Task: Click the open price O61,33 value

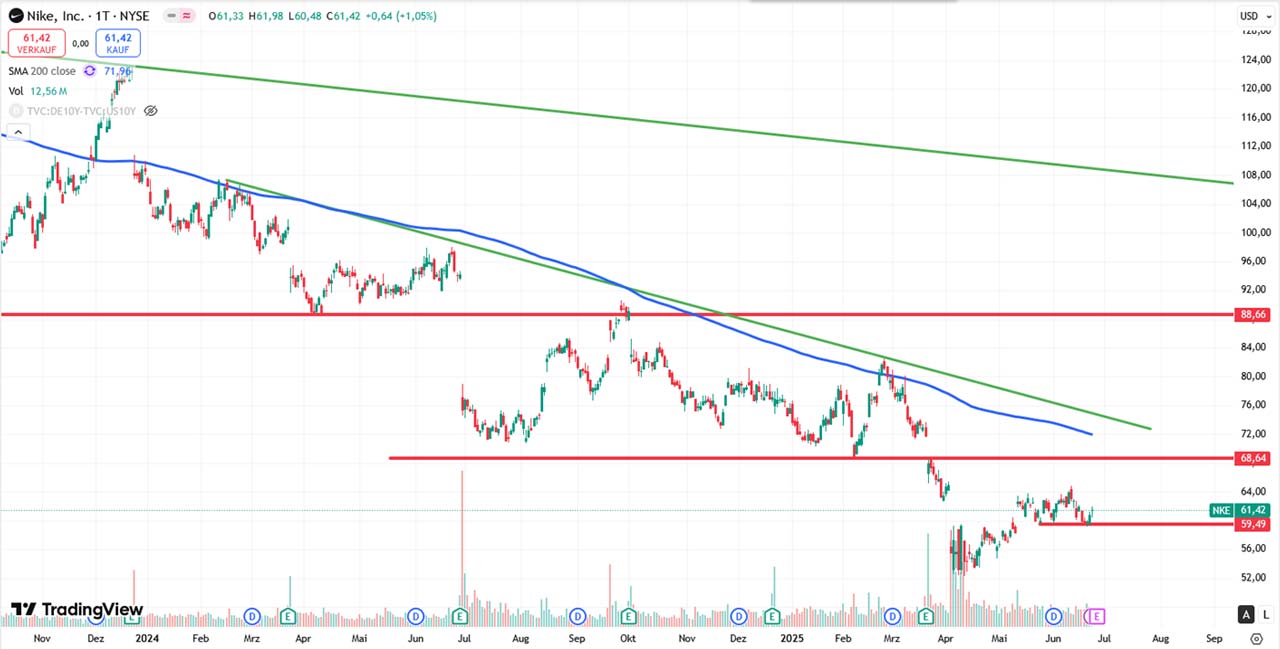Action: 228,16
